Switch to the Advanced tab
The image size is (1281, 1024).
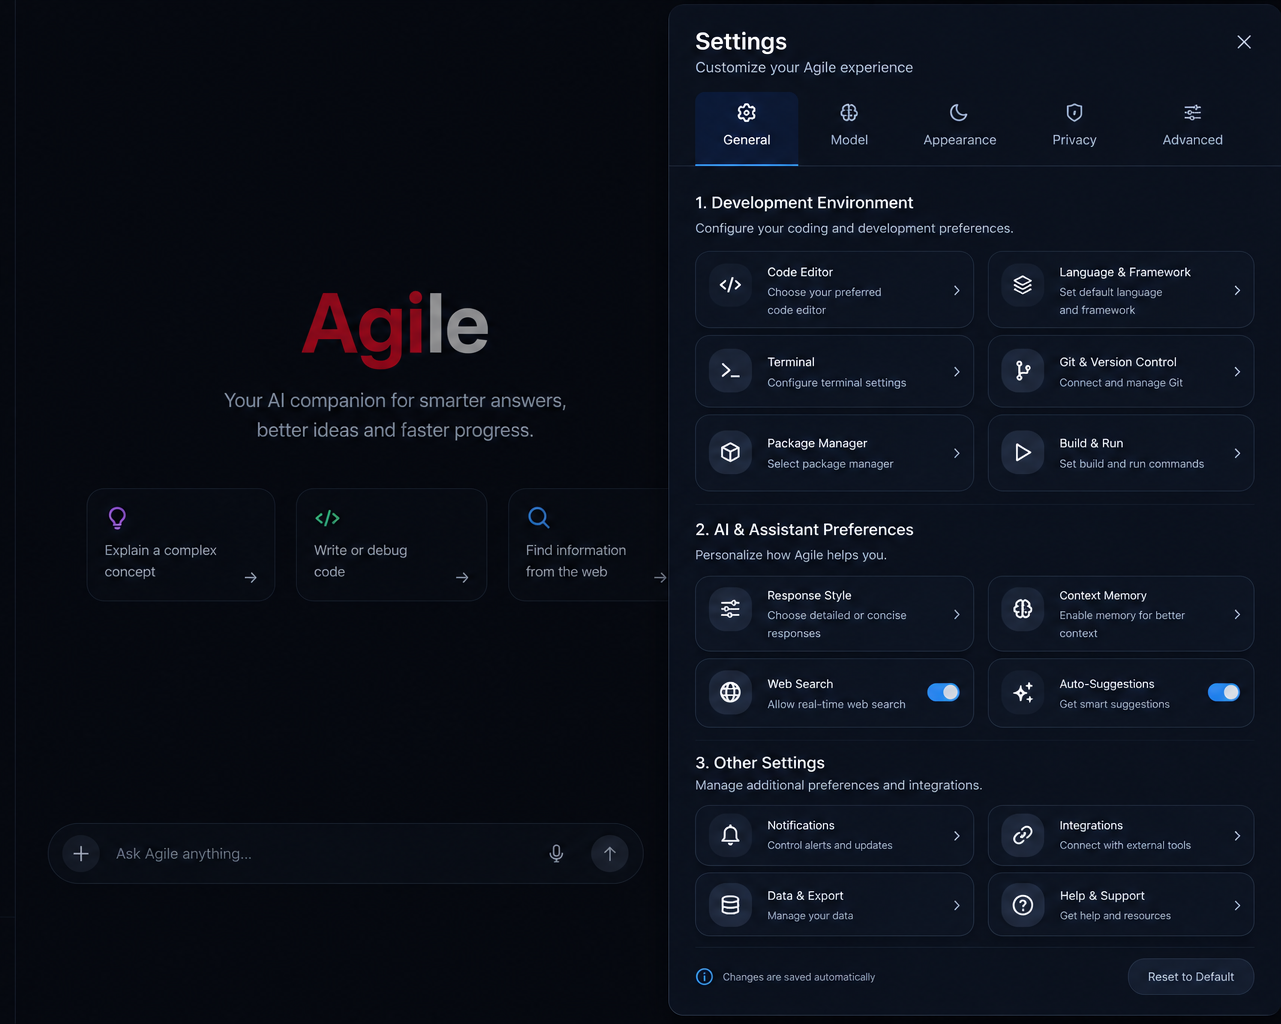click(x=1192, y=128)
